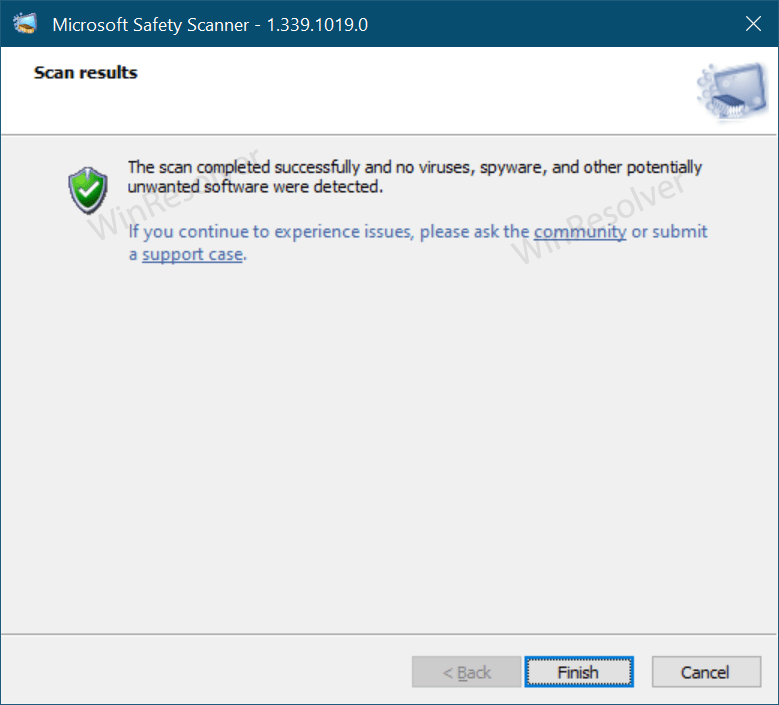
Task: Open the community link
Action: point(580,232)
